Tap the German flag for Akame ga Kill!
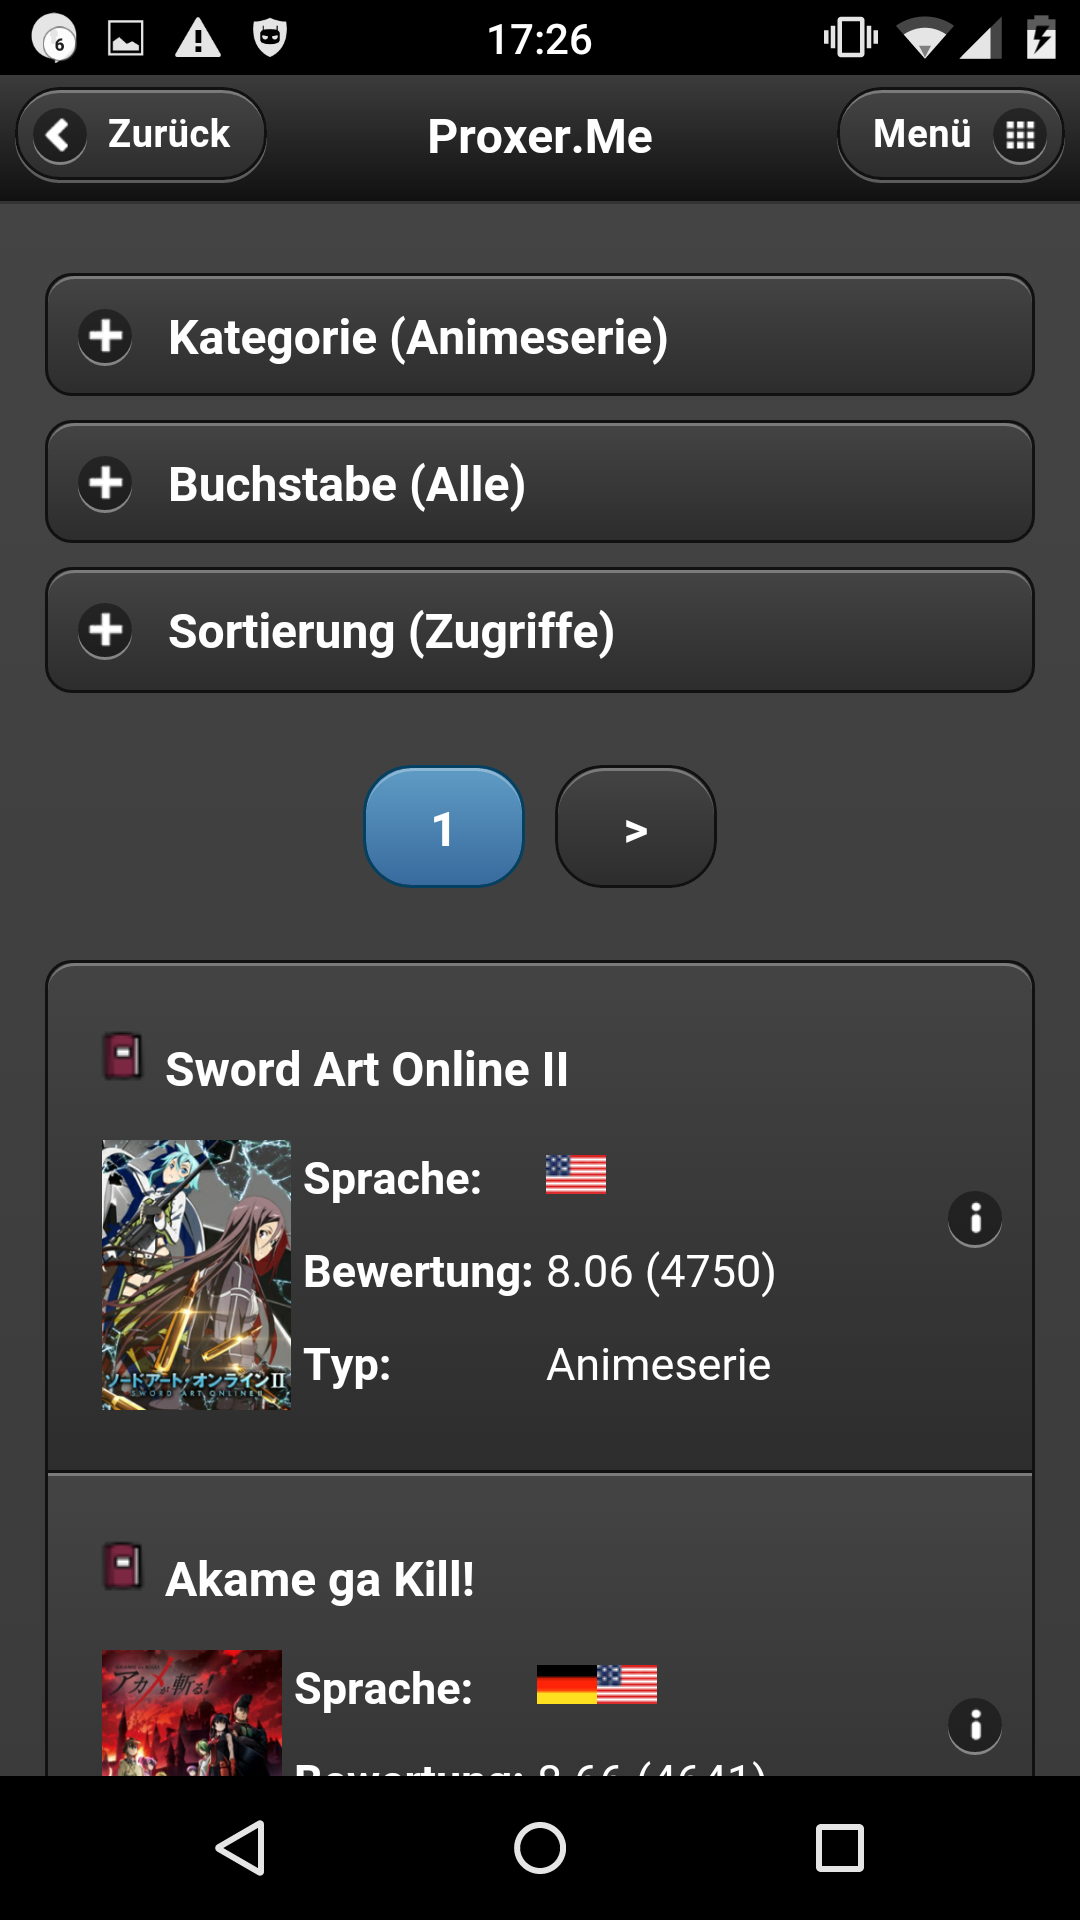 click(x=566, y=1685)
